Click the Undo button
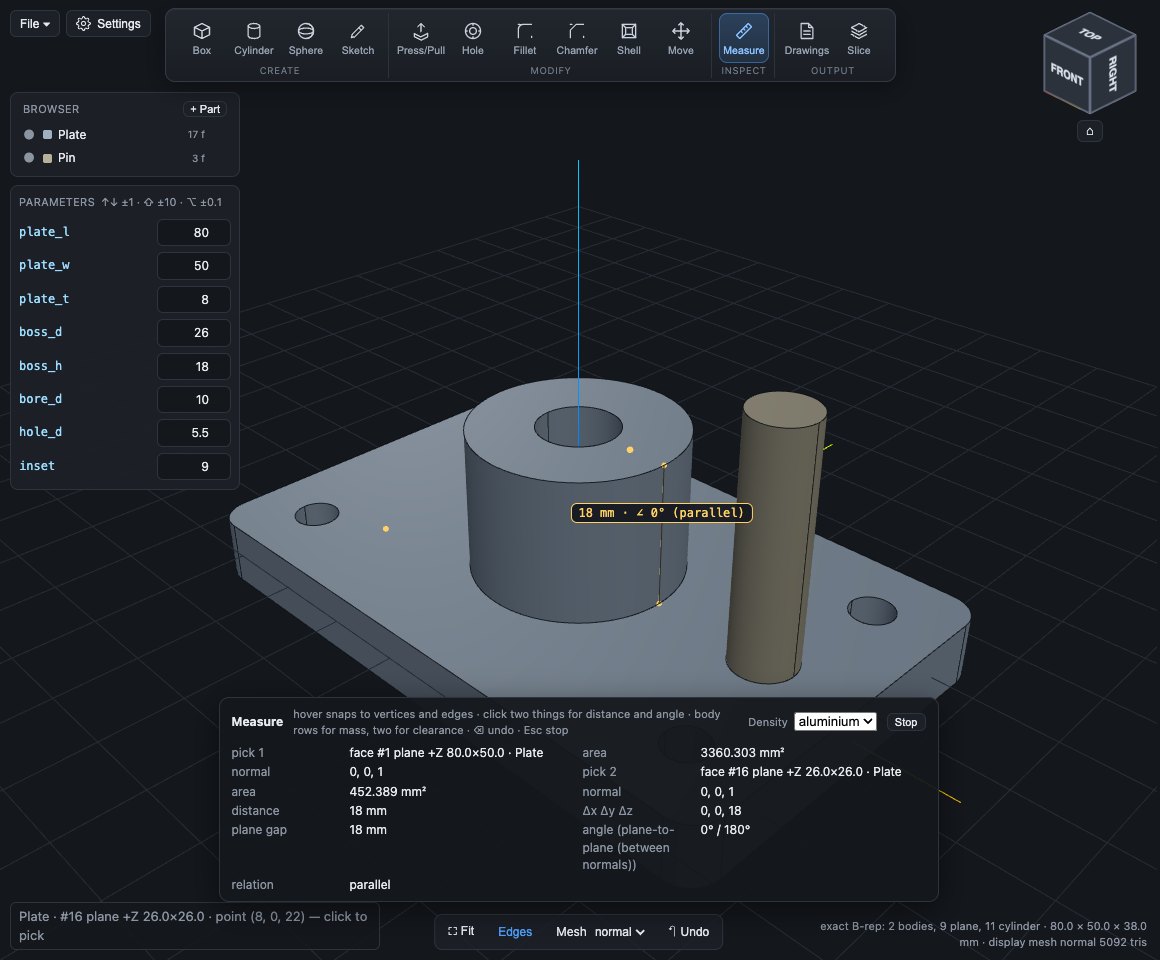 pyautogui.click(x=689, y=932)
